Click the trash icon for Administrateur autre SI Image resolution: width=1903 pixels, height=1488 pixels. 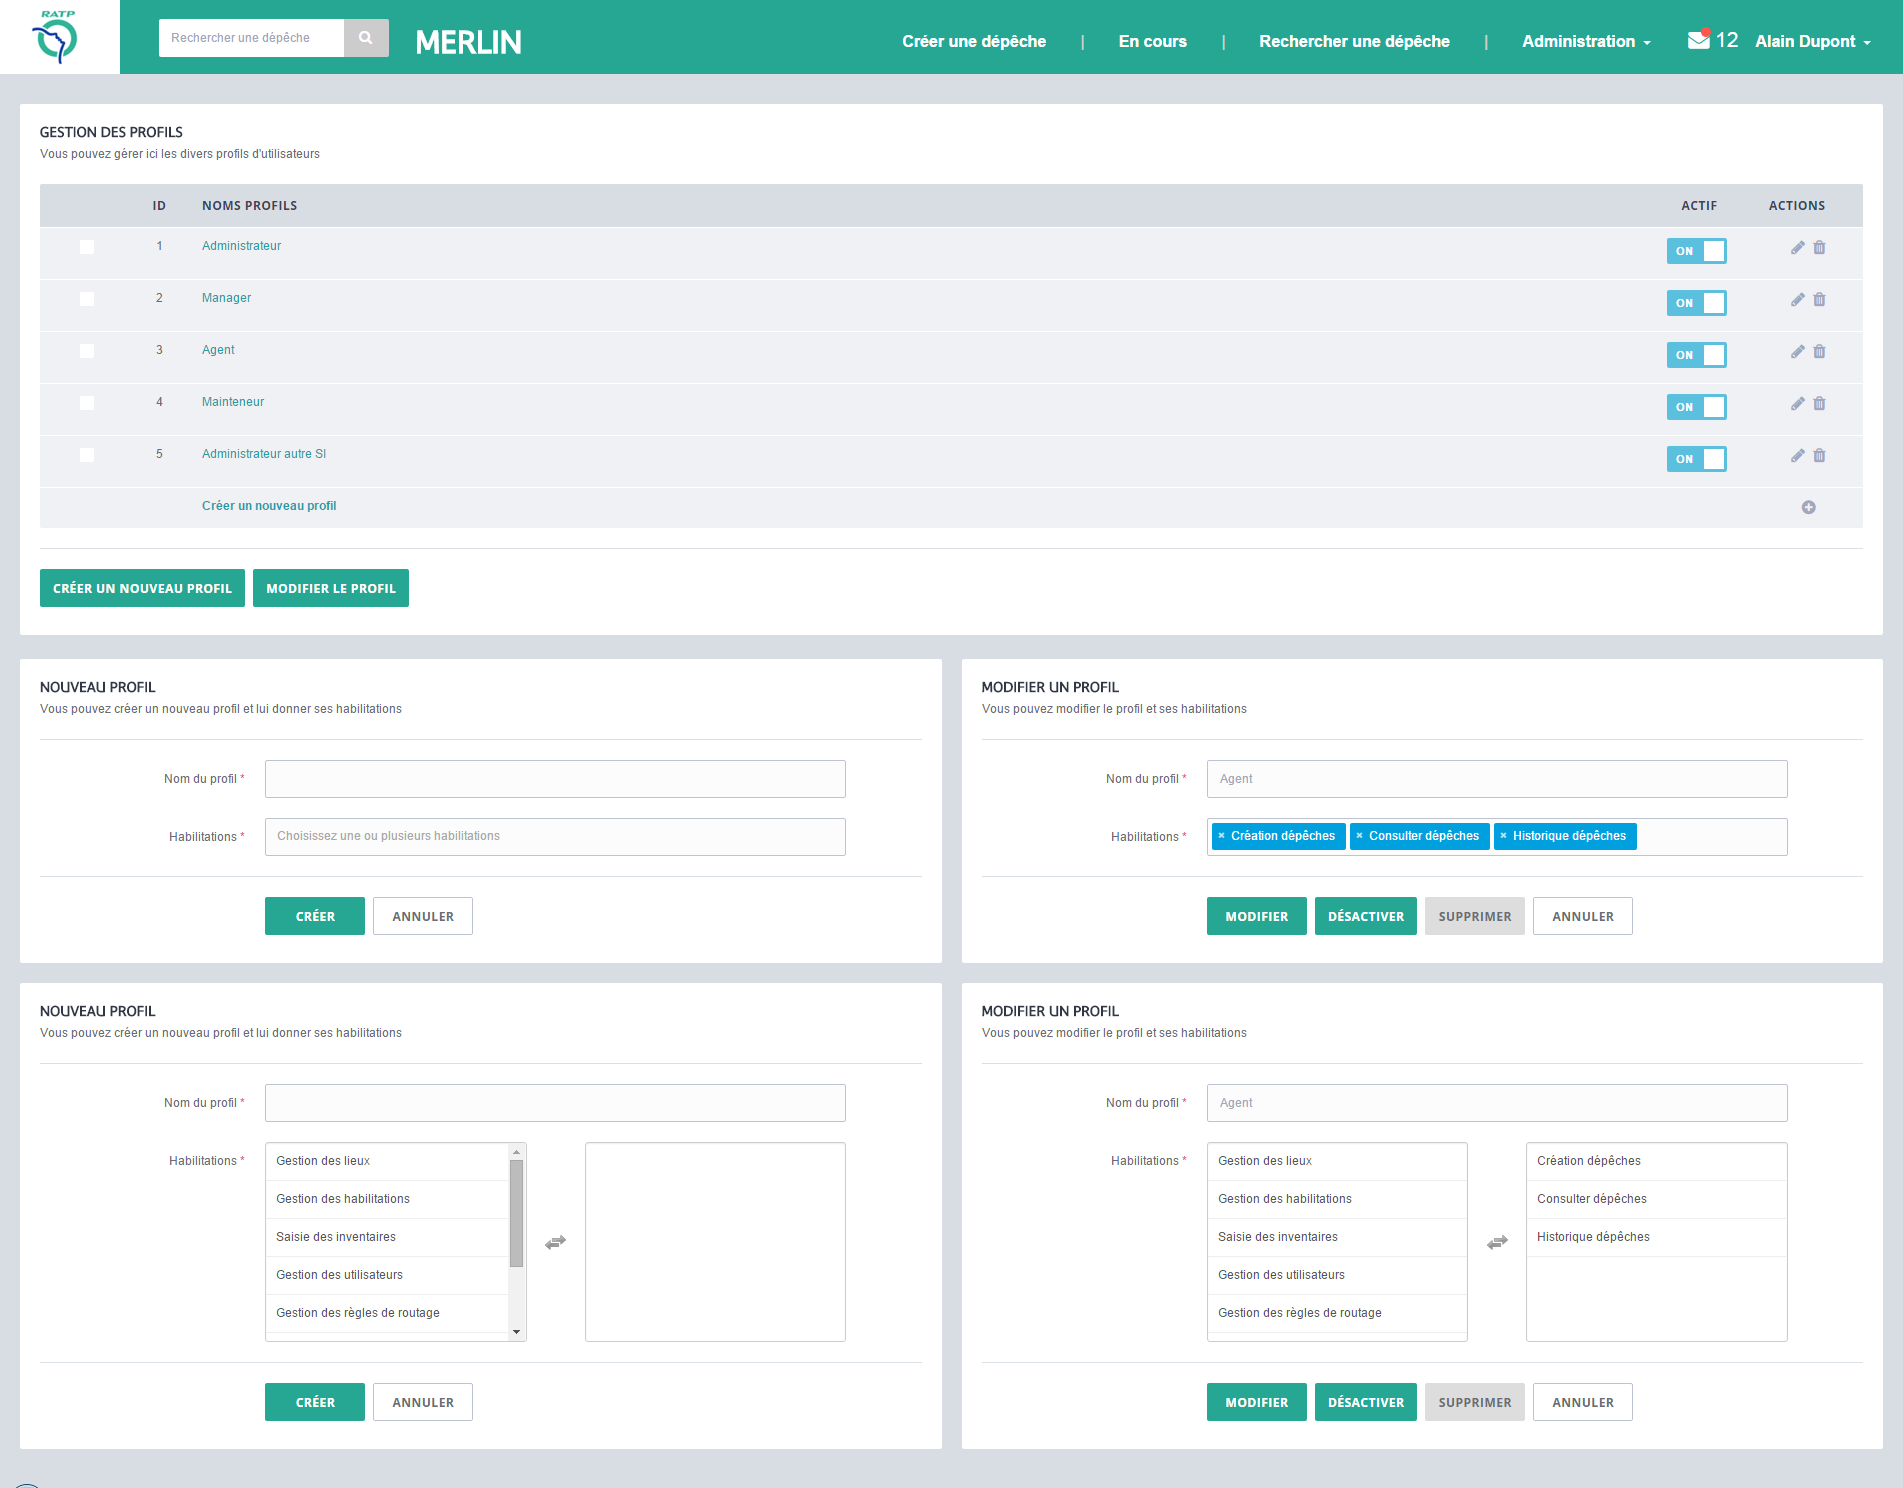click(1819, 455)
